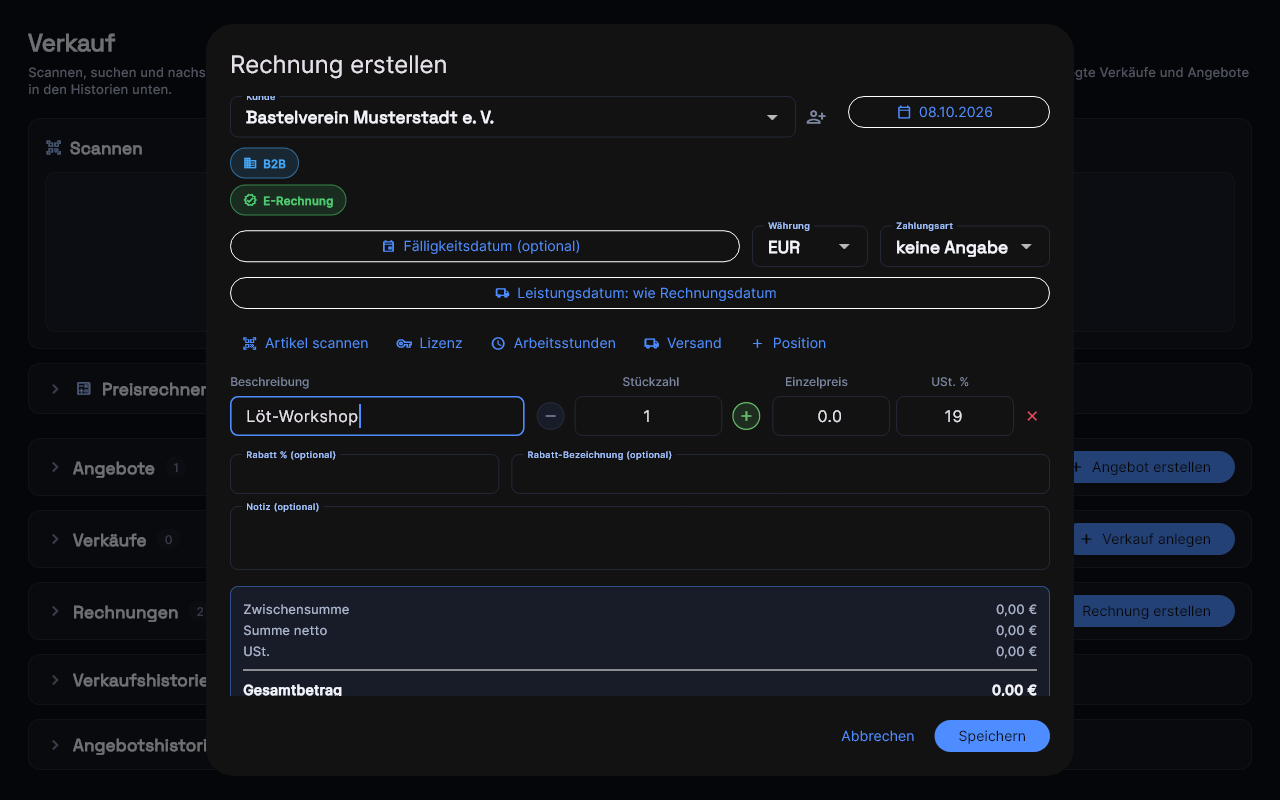The height and width of the screenshot is (800, 1280).
Task: Cancel with Abbrechen
Action: coord(877,736)
